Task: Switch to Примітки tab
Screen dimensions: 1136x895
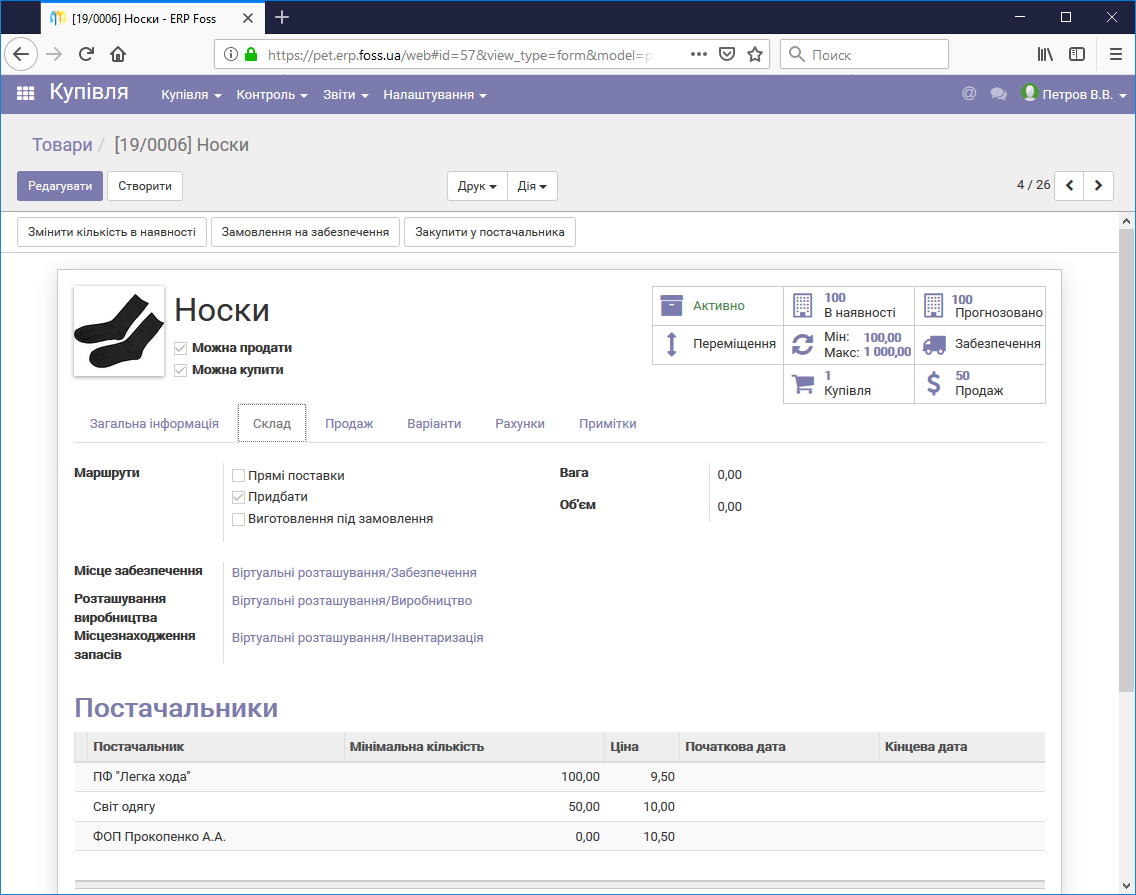Action: [x=607, y=424]
